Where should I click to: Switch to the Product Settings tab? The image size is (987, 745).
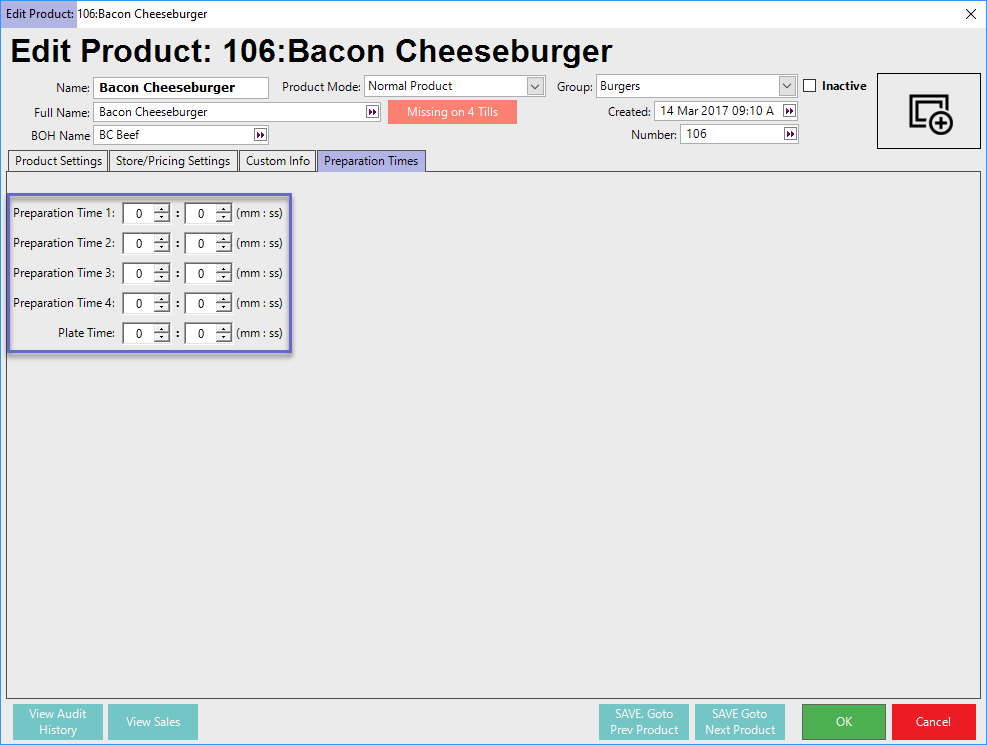point(58,161)
